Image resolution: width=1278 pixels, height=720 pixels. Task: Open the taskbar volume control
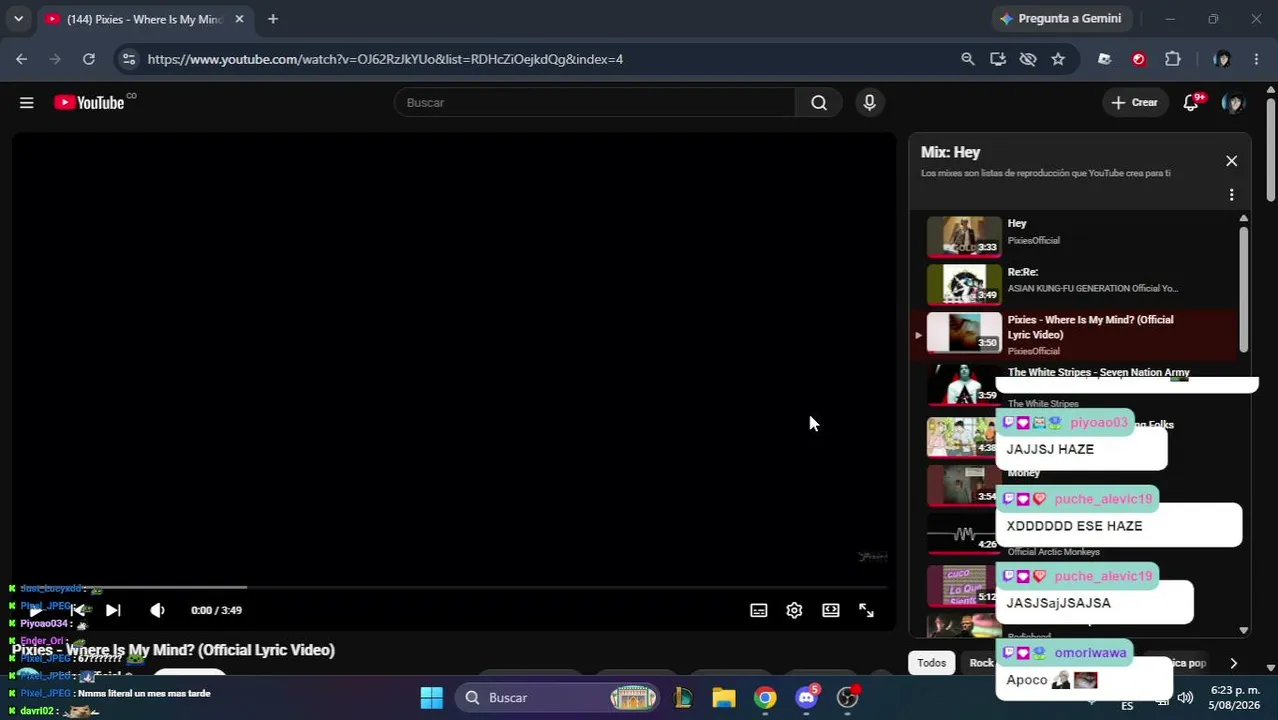pyautogui.click(x=1185, y=698)
